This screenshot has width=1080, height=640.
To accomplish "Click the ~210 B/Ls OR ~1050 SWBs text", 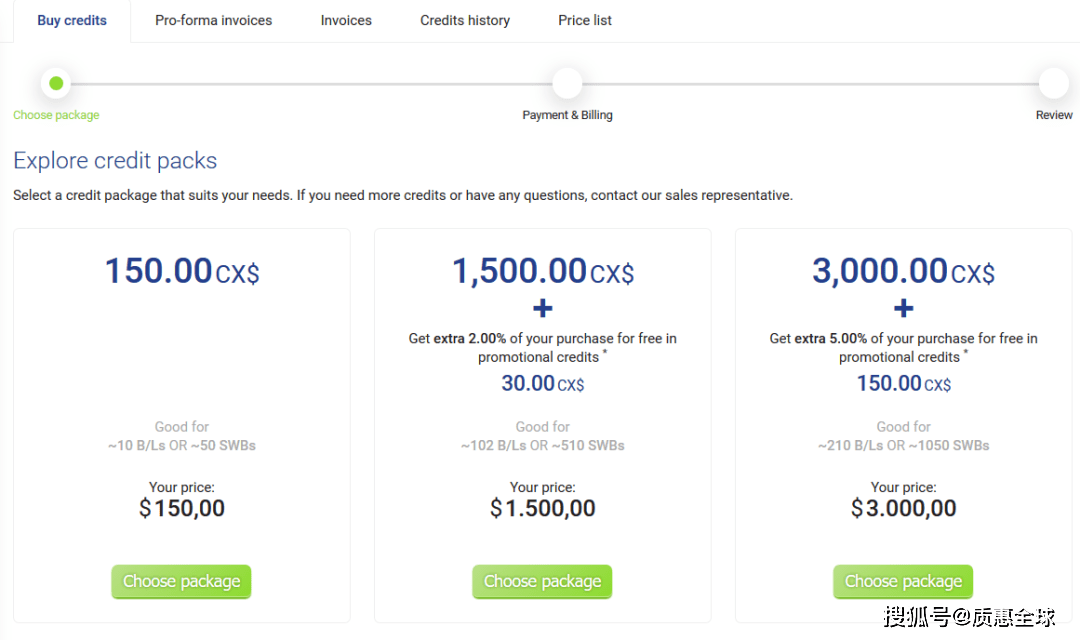I will coord(903,445).
